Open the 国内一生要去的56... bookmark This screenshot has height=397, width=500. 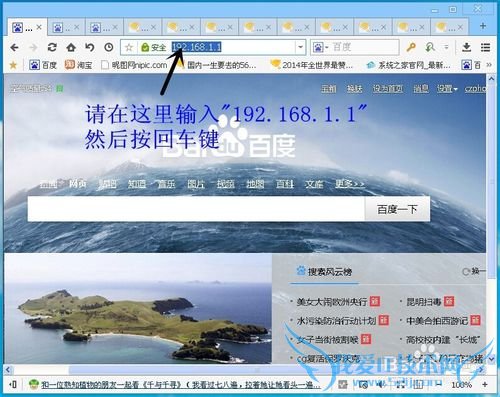pyautogui.click(x=217, y=65)
